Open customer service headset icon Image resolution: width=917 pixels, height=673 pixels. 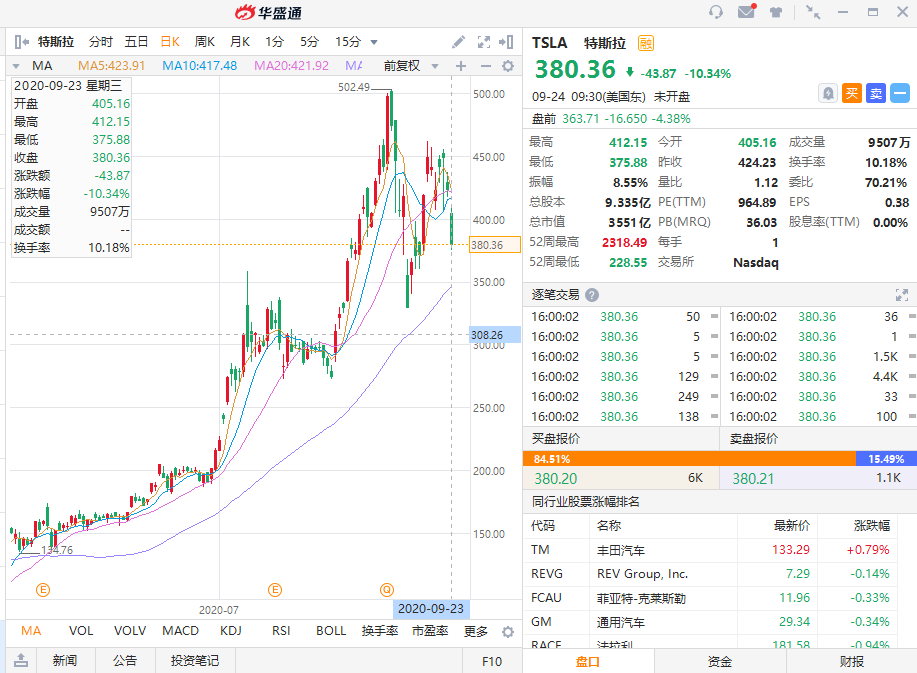(x=716, y=12)
